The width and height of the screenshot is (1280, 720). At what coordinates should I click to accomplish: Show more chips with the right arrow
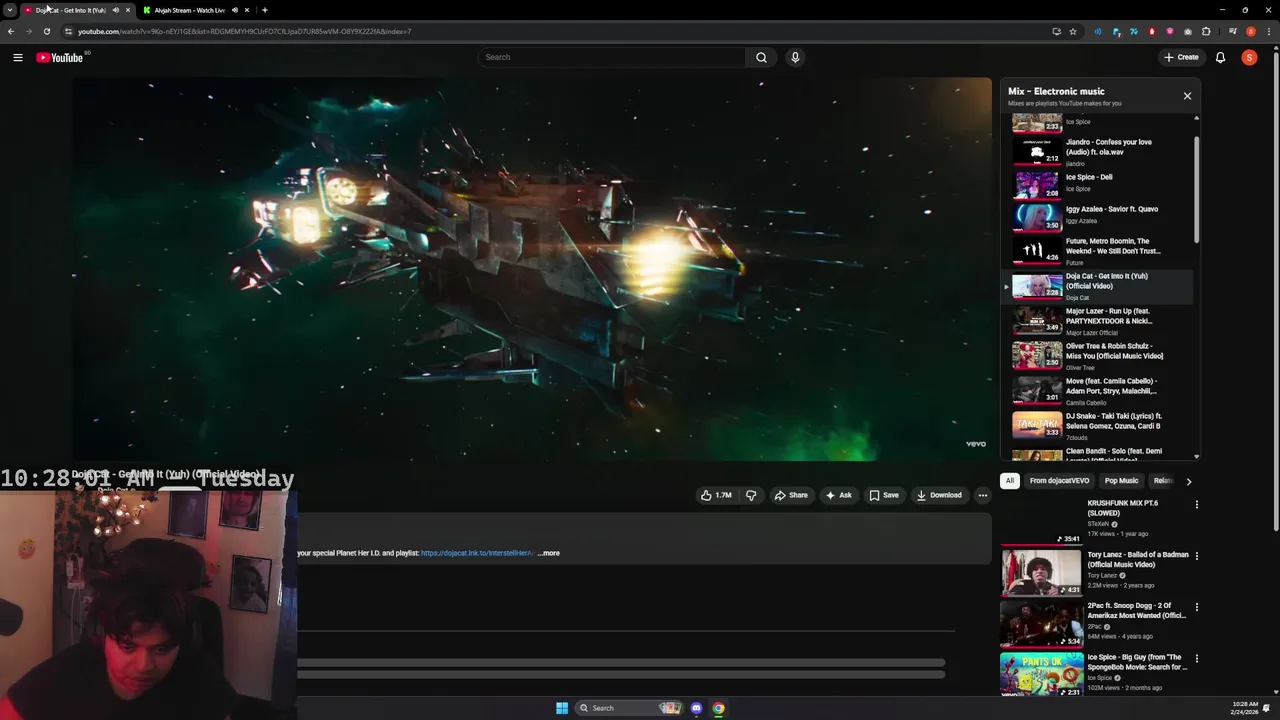point(1188,481)
